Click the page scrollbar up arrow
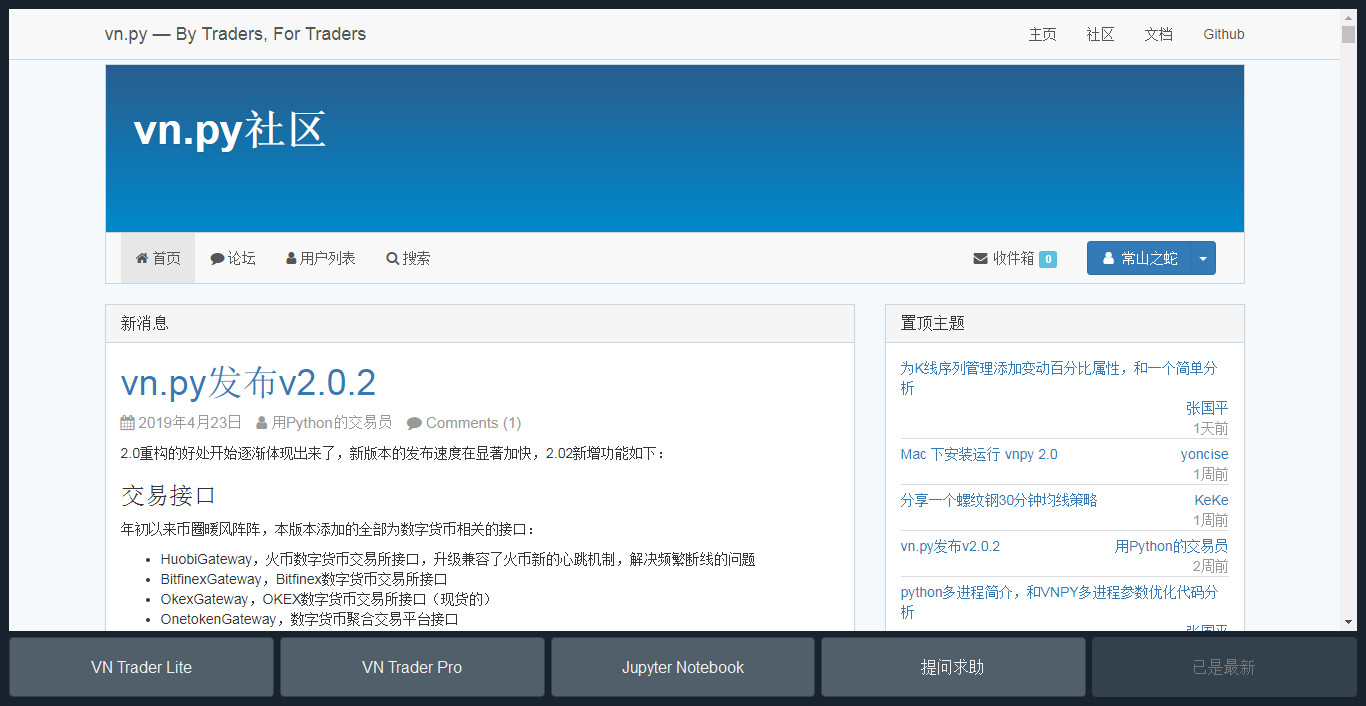Viewport: 1366px width, 706px height. pyautogui.click(x=1348, y=17)
